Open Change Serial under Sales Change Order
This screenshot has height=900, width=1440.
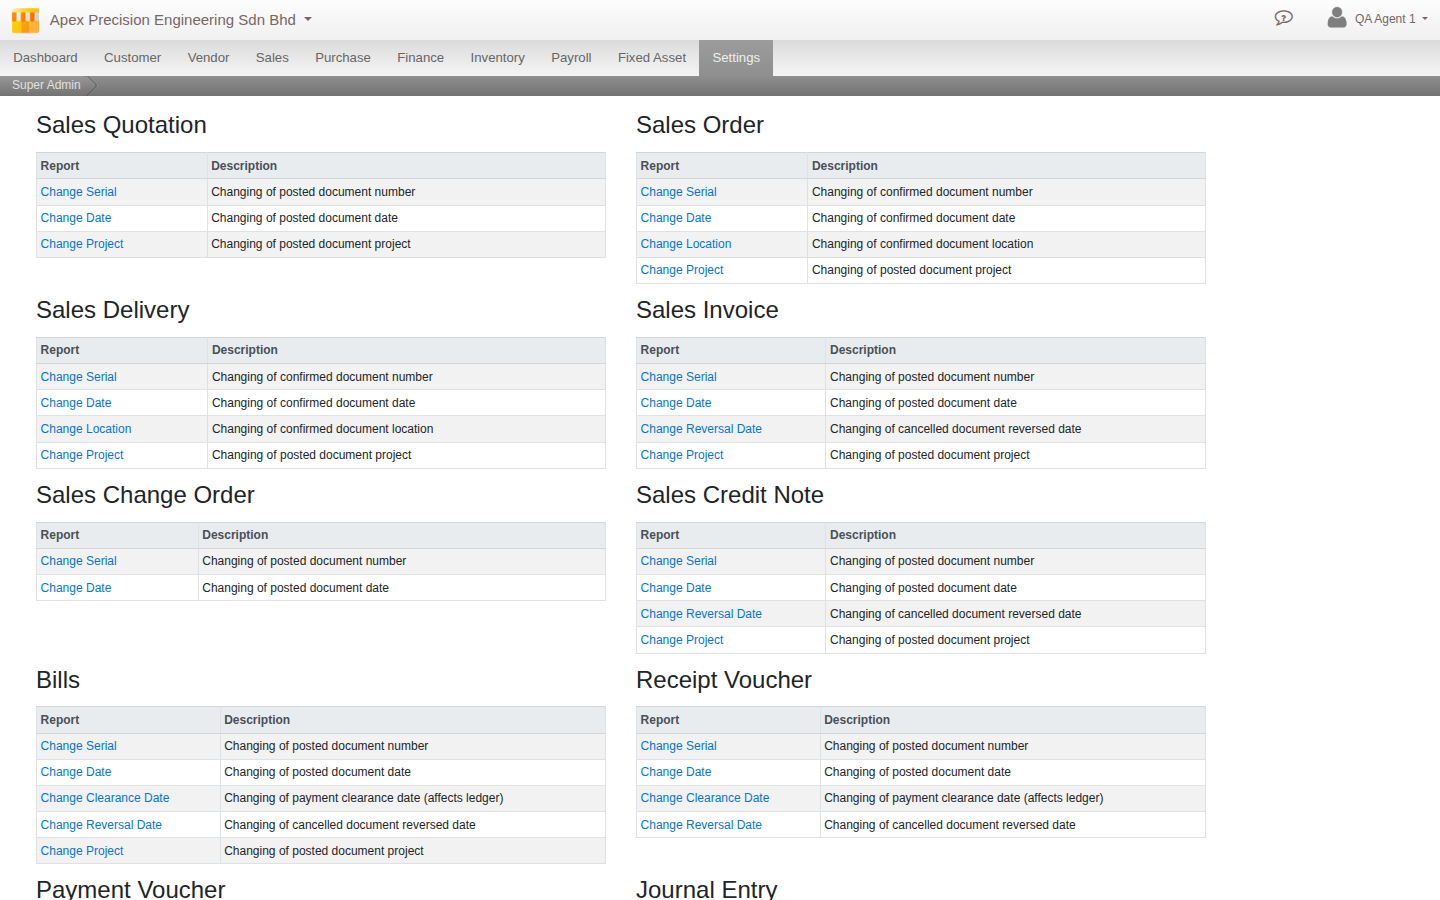pyautogui.click(x=79, y=561)
